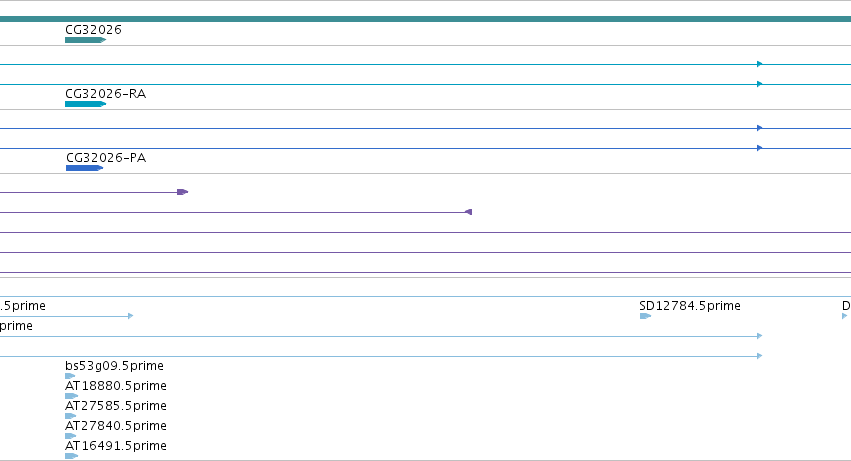Open the SD12784.5prime EST label
The width and height of the screenshot is (851, 461).
point(690,306)
